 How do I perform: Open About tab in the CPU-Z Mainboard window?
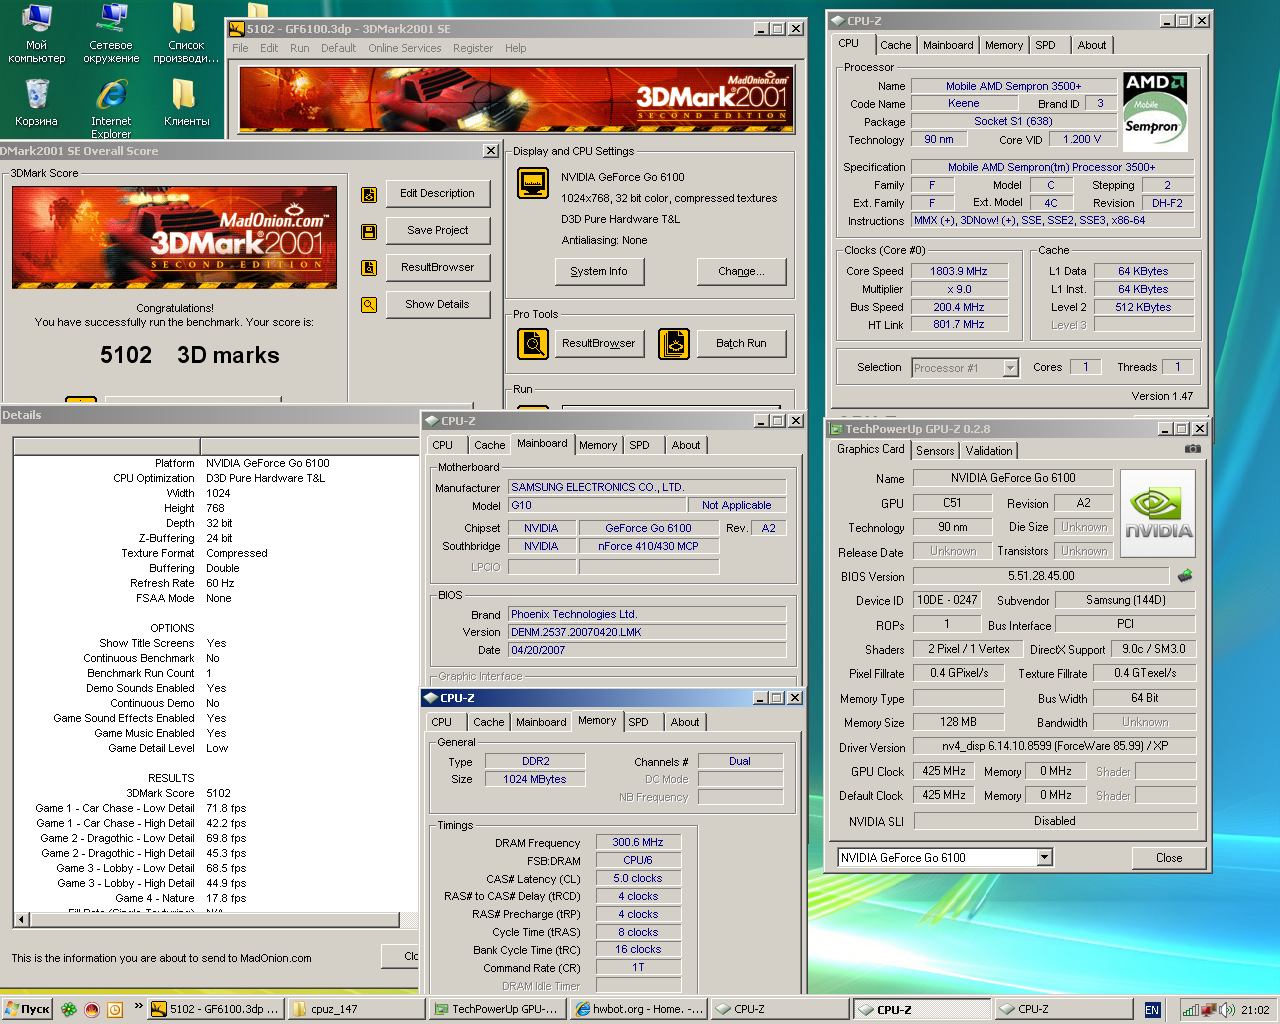[686, 445]
